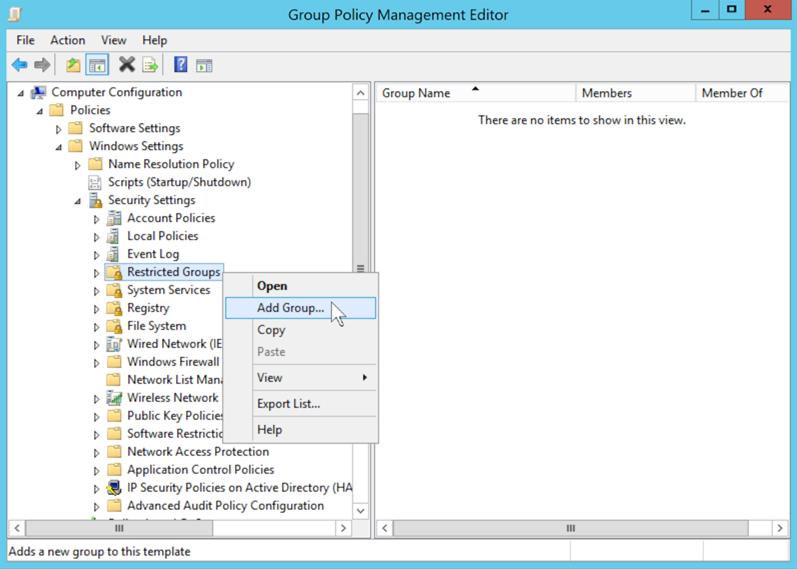Open the Action menu in menu bar
This screenshot has height=569, width=797.
pyautogui.click(x=67, y=40)
